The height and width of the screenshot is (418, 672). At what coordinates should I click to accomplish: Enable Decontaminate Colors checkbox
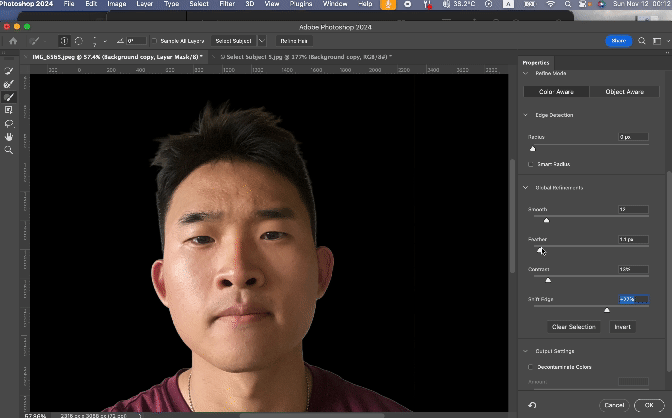click(x=531, y=367)
